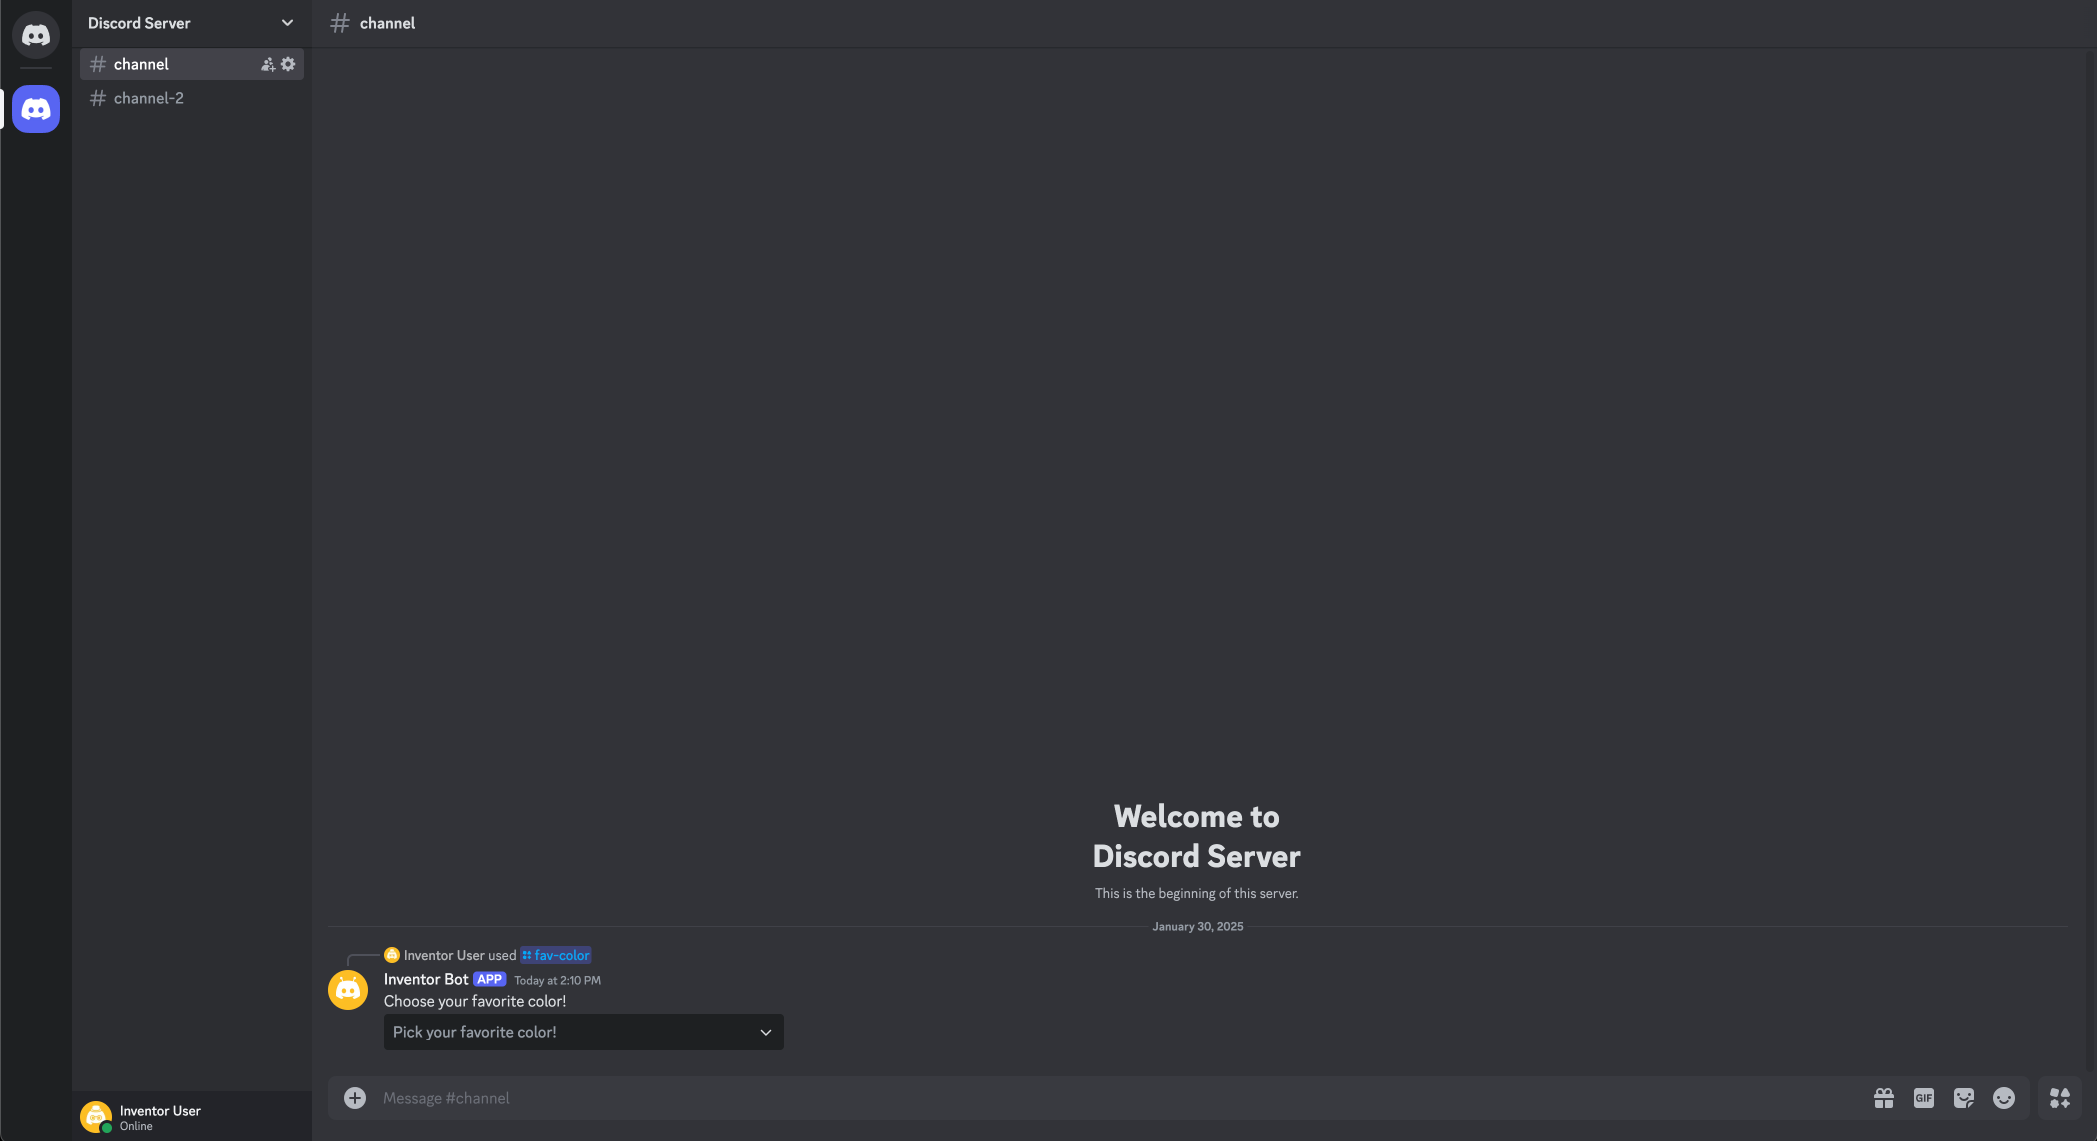Open the gift Nitro icon

click(1884, 1098)
